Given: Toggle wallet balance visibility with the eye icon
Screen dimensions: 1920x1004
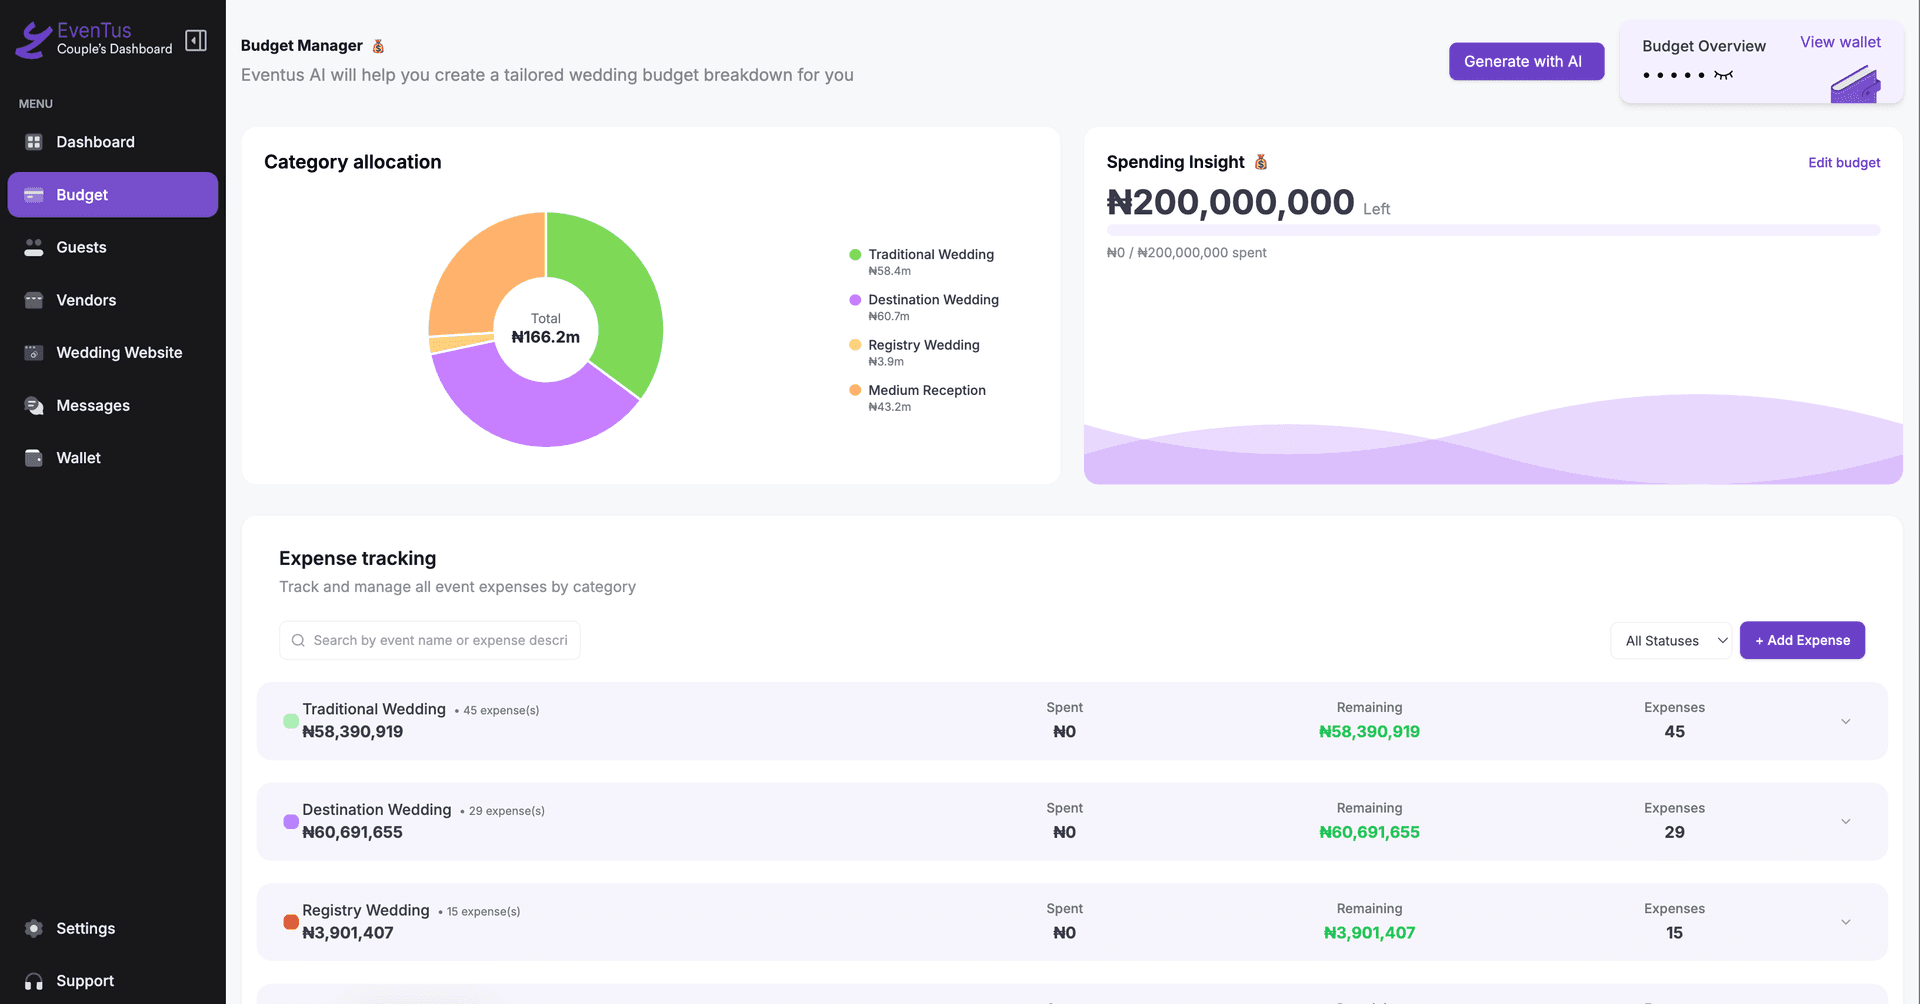Looking at the screenshot, I should pyautogui.click(x=1722, y=75).
